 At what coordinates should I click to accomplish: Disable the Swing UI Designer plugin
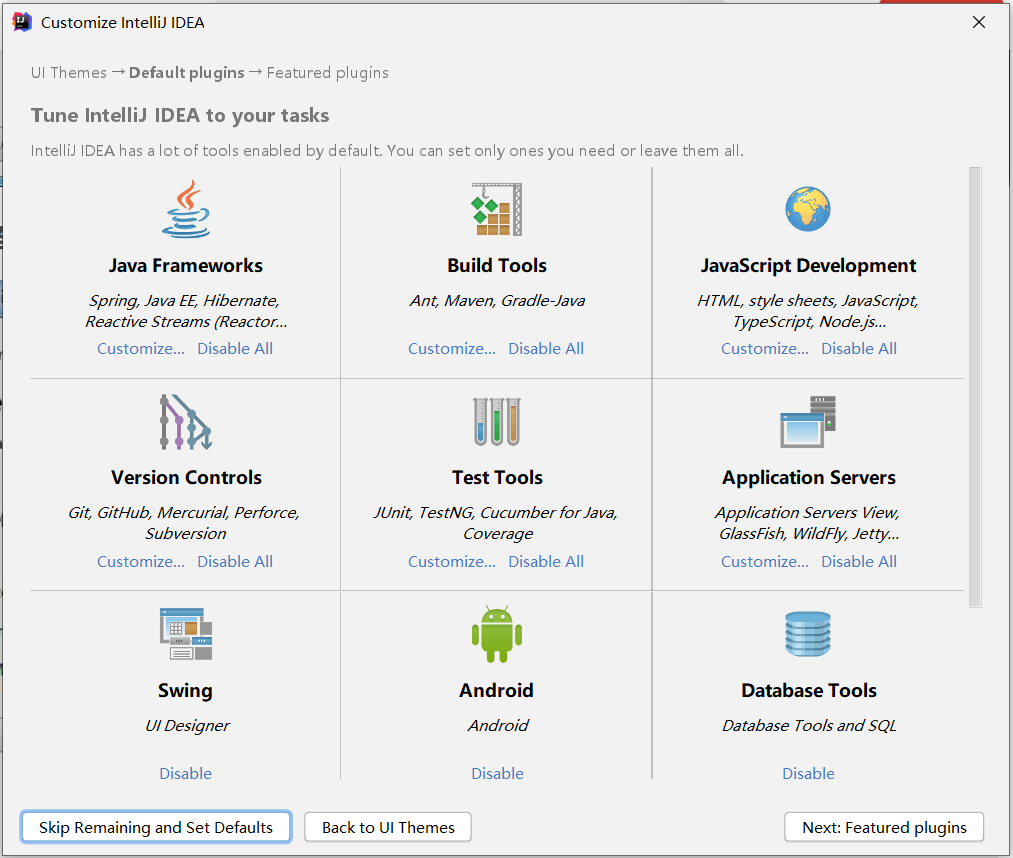coord(185,773)
